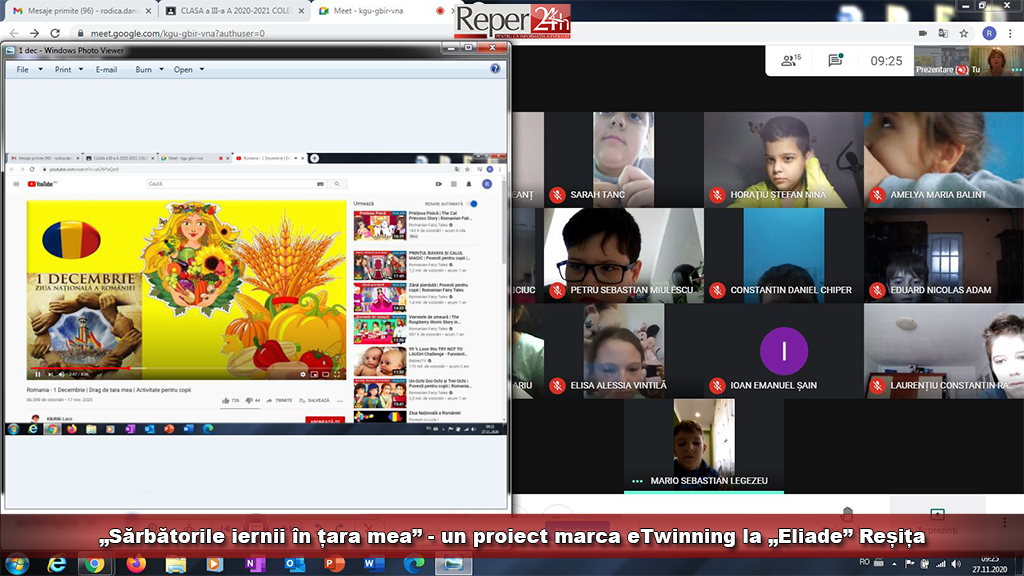Click the taskbar date and time

(x=989, y=564)
